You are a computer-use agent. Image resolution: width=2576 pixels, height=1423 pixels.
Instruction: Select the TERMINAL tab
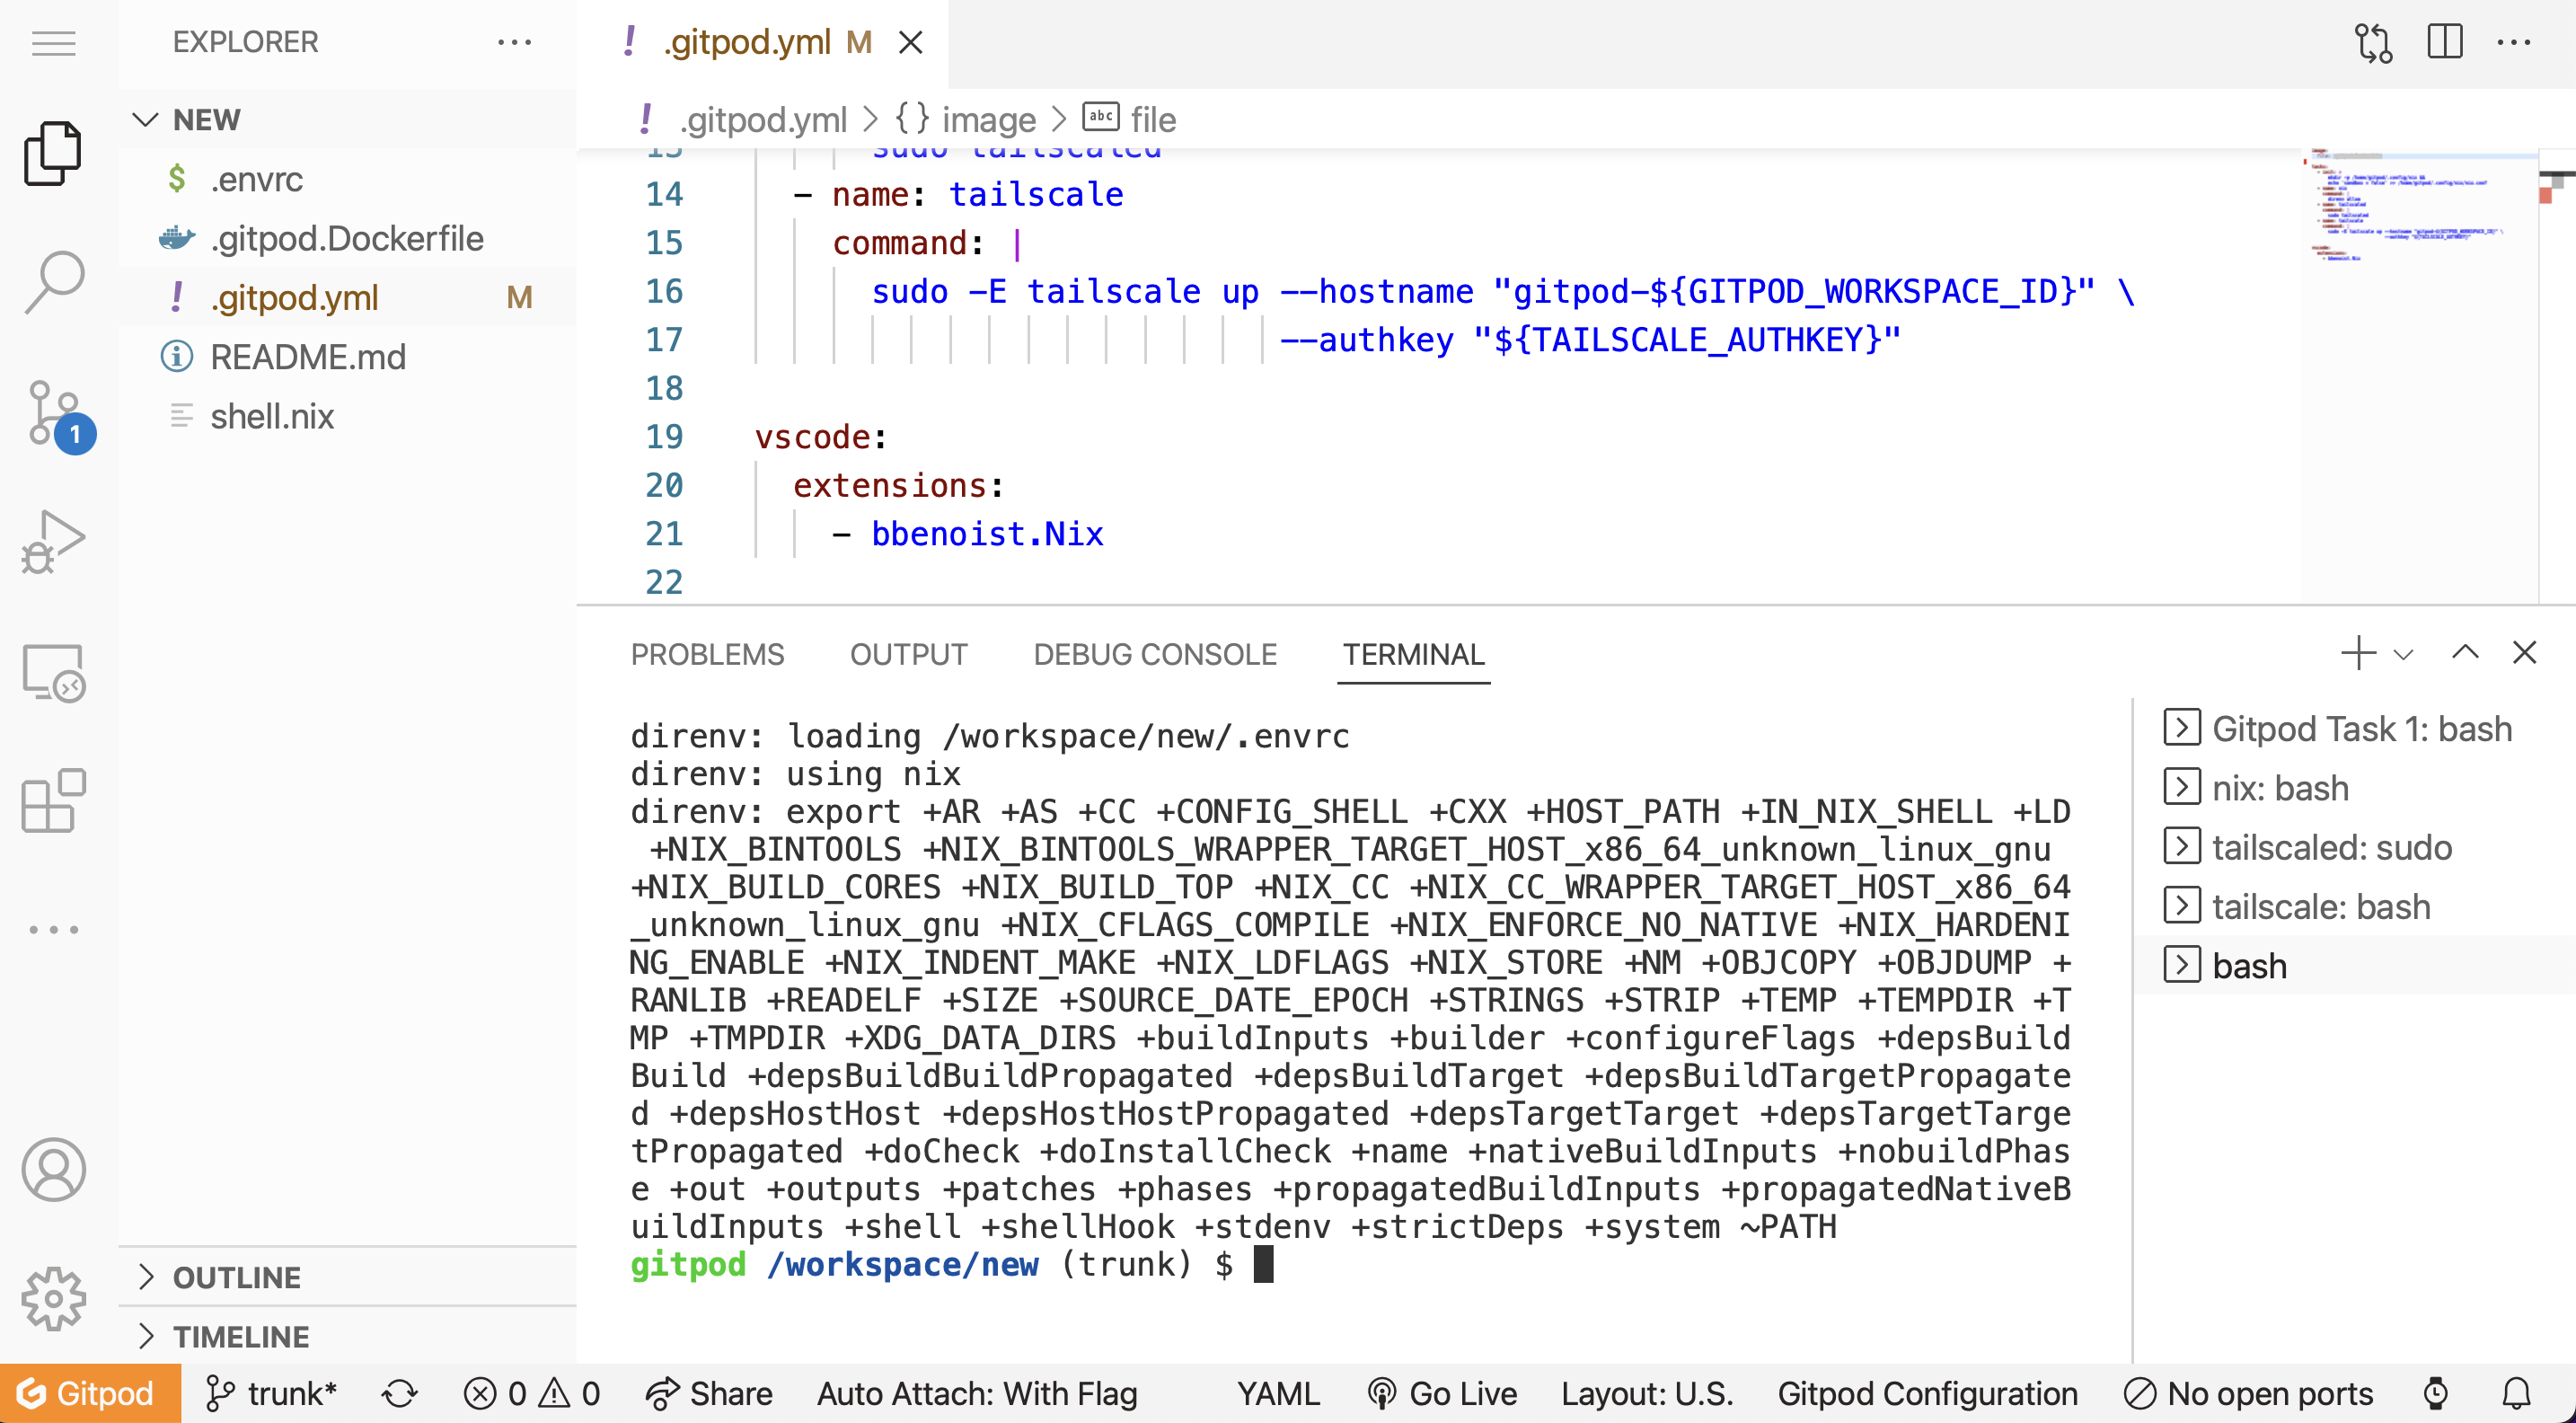pos(1413,654)
